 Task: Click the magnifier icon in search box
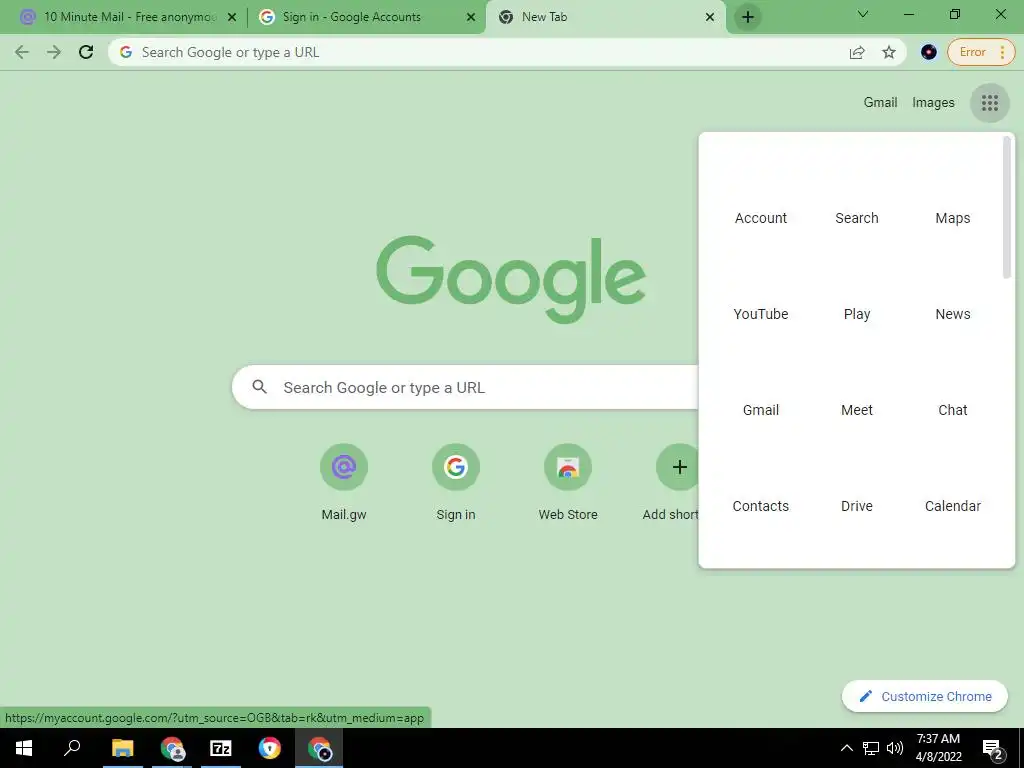point(260,387)
